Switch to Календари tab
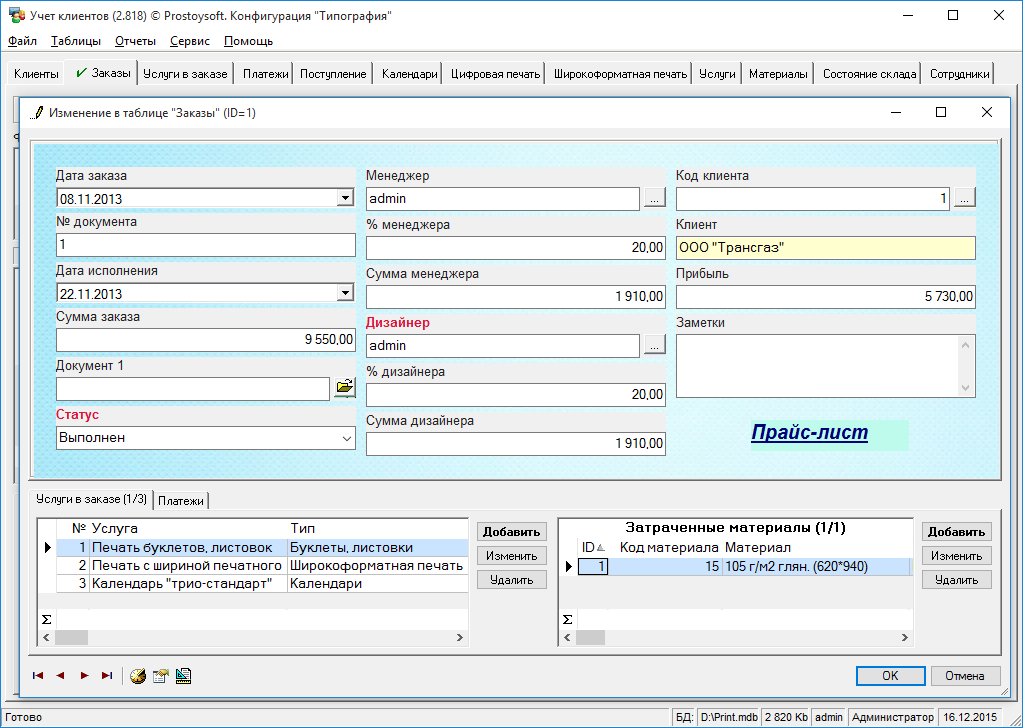Image resolution: width=1023 pixels, height=728 pixels. (410, 74)
